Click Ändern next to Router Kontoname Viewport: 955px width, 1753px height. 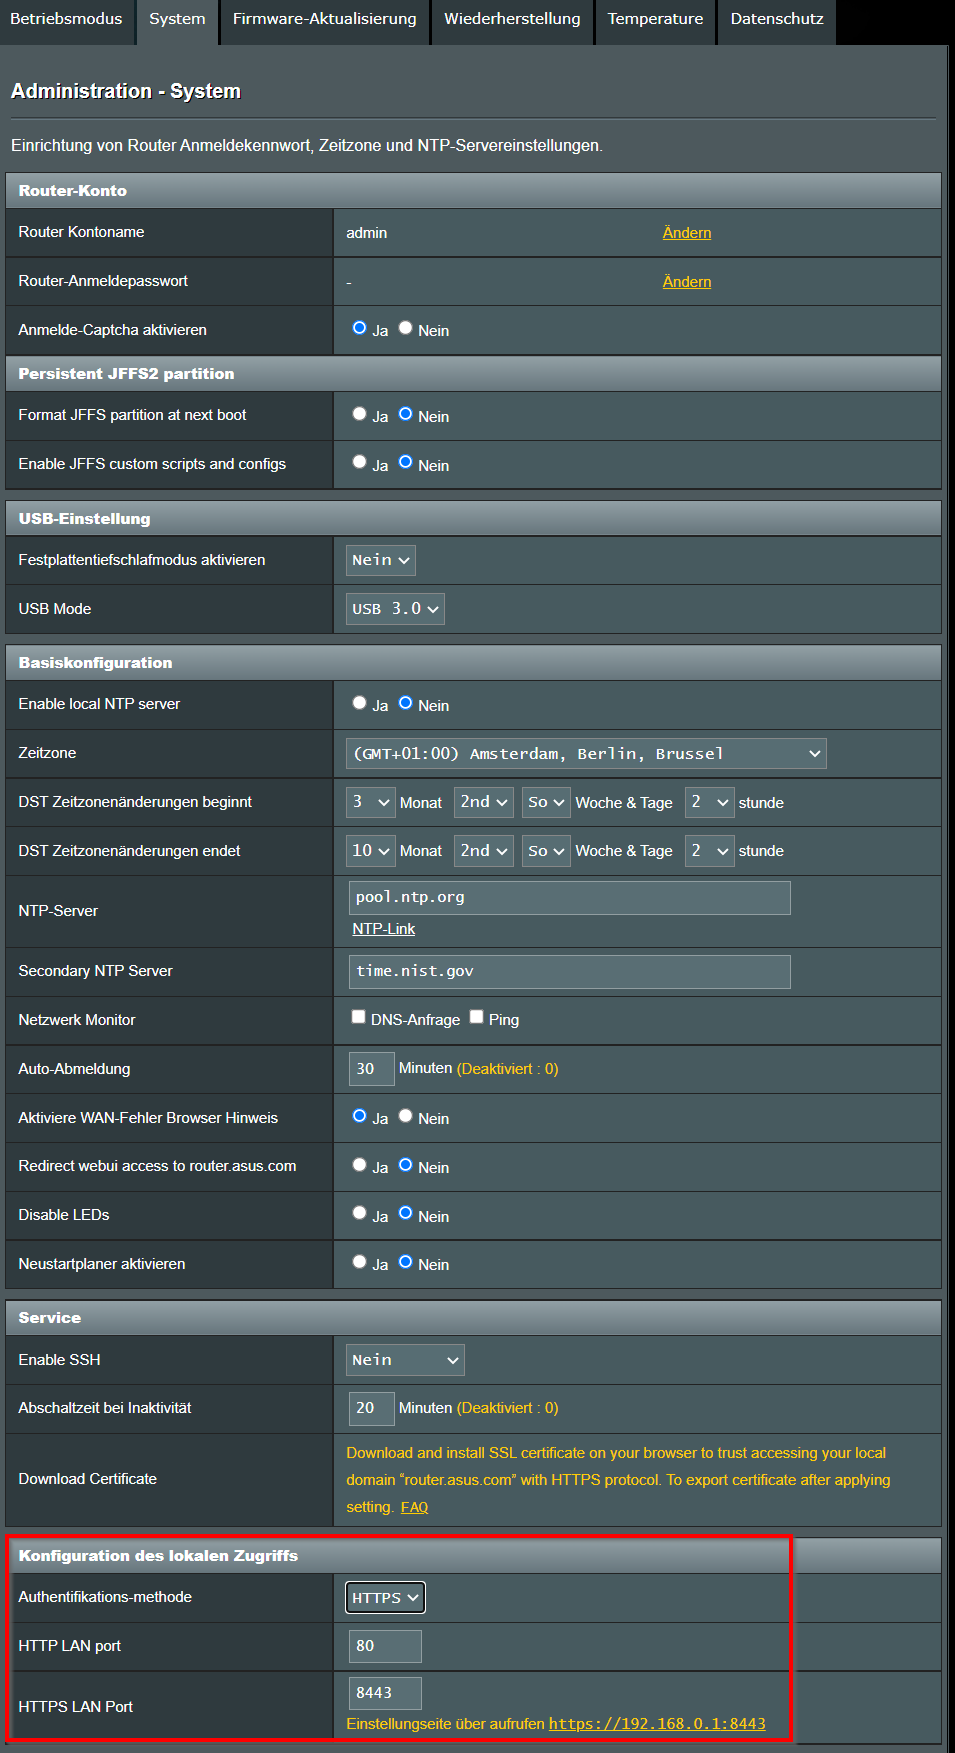coord(687,233)
